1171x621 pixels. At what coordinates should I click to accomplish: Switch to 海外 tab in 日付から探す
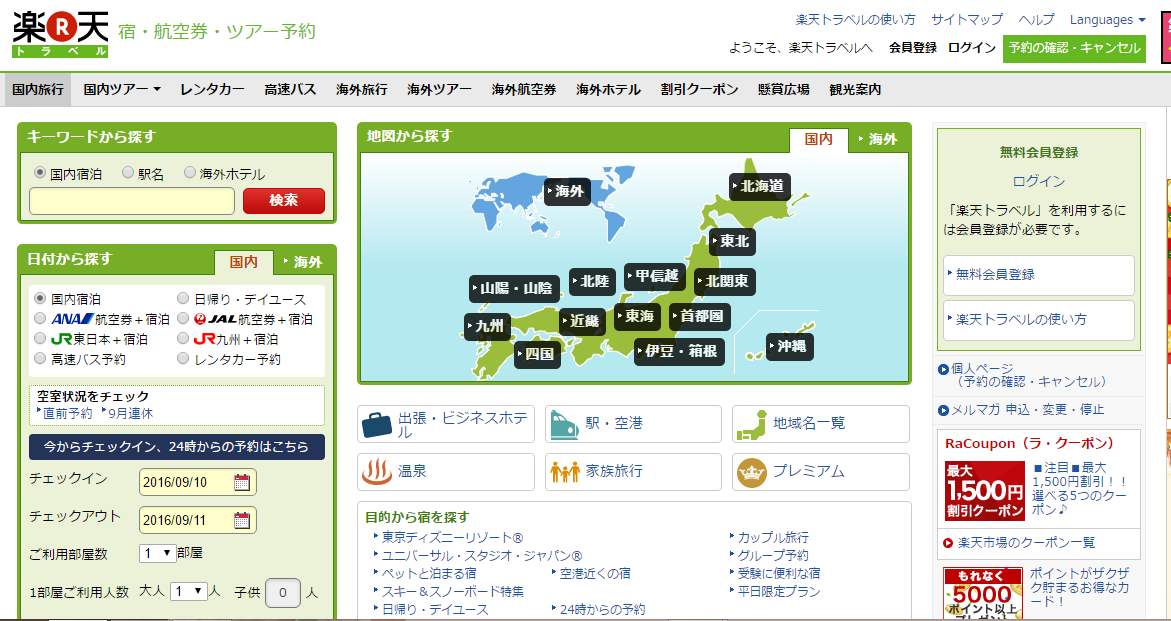[x=305, y=262]
